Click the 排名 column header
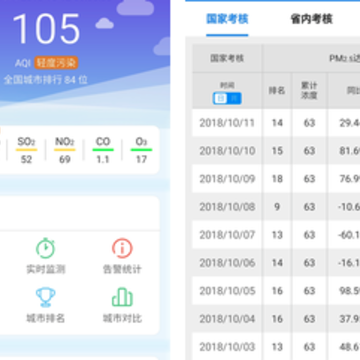Image resolution: width=360 pixels, height=360 pixels. (277, 90)
